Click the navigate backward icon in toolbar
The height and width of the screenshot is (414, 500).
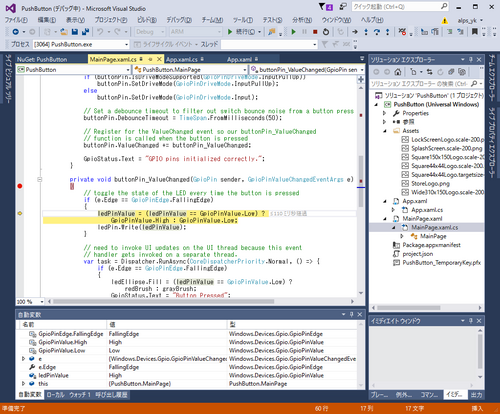coord(15,32)
